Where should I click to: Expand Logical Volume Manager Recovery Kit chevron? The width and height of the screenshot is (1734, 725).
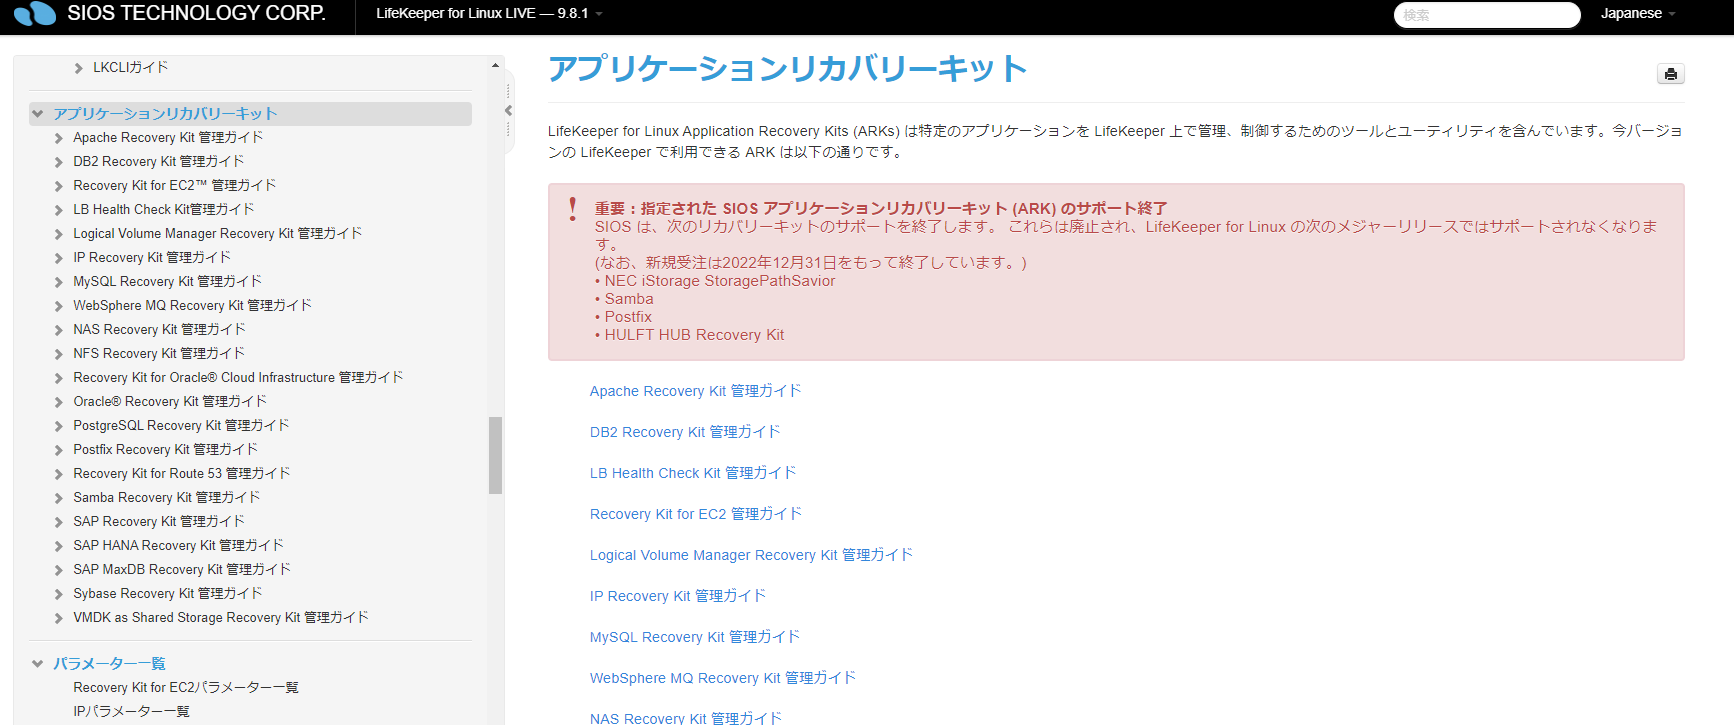pyautogui.click(x=59, y=234)
